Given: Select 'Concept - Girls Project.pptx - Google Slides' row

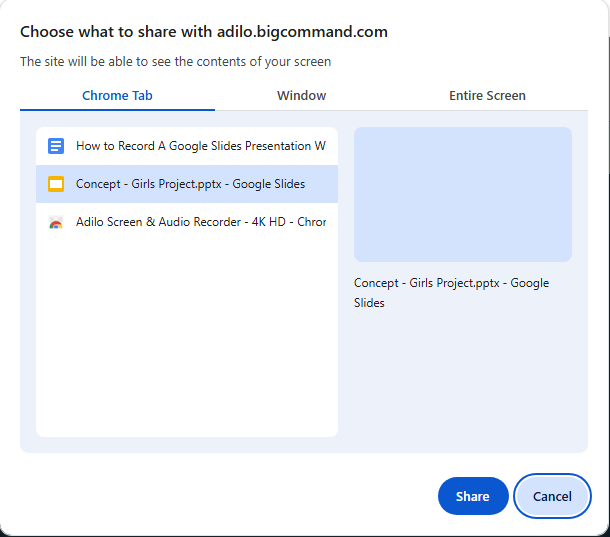Looking at the screenshot, I should pos(187,184).
